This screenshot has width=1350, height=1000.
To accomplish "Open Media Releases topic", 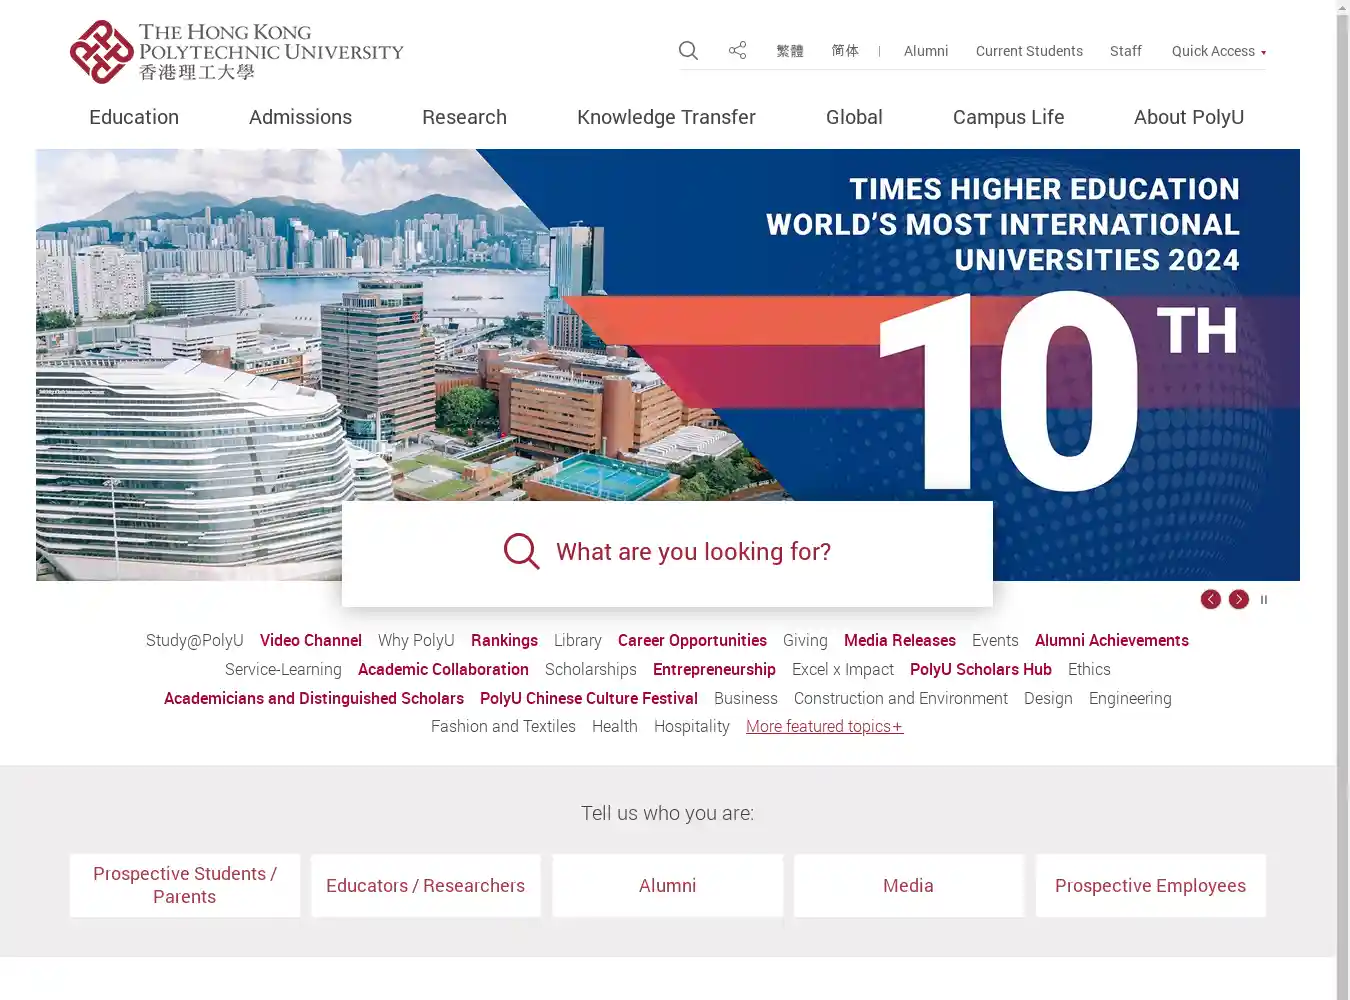I will click(x=900, y=640).
